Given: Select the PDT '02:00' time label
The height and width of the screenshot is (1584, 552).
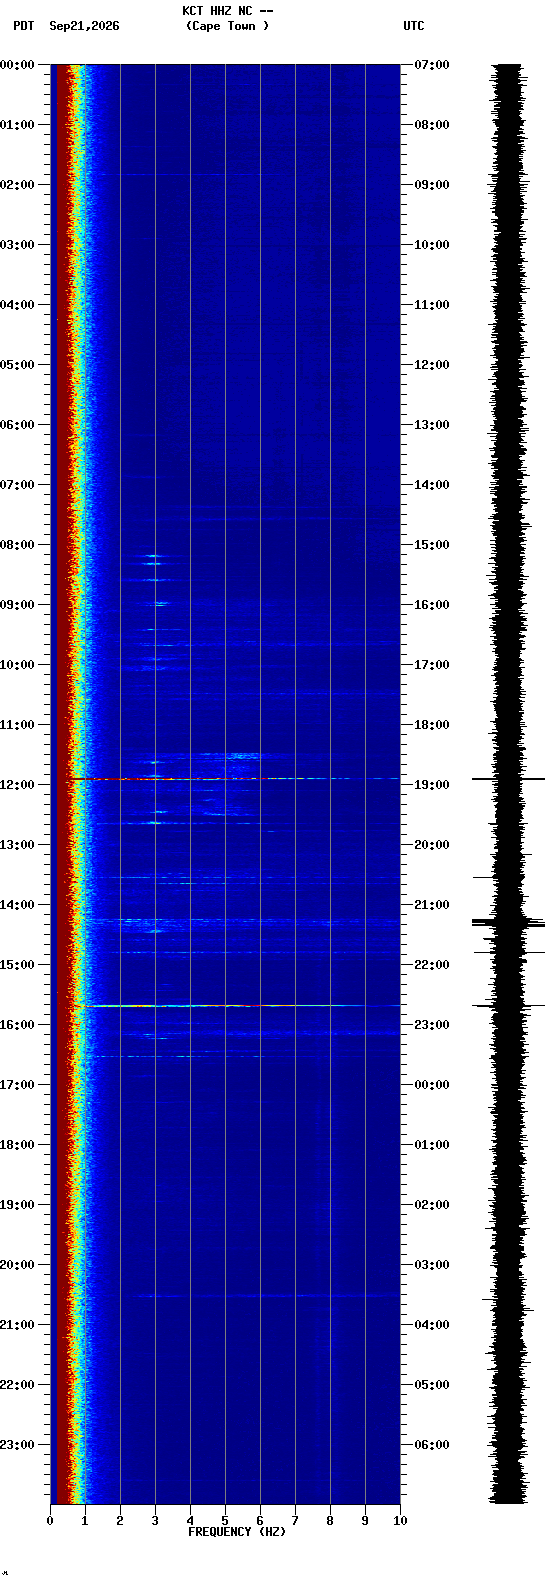Looking at the screenshot, I should [17, 185].
